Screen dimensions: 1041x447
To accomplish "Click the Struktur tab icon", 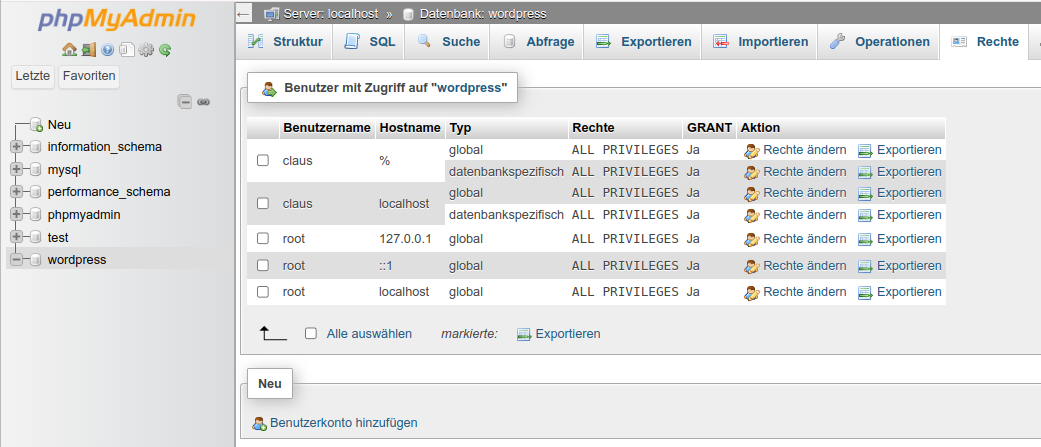I will (x=256, y=41).
